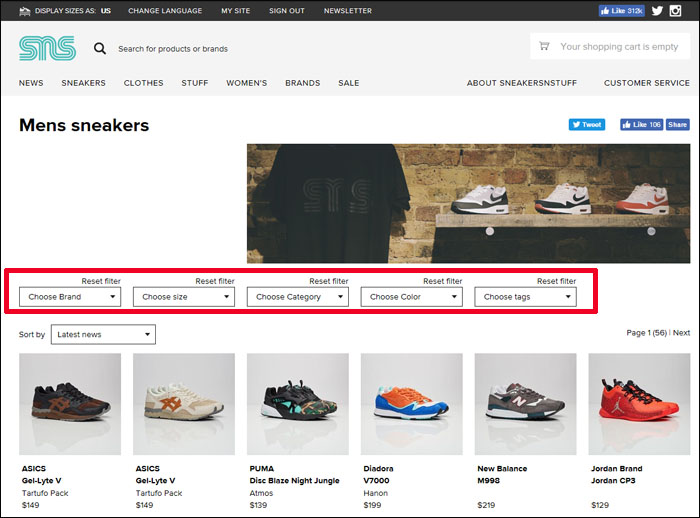700x518 pixels.
Task: Open ABOUT SNEAKERSNSTUFF page
Action: coord(522,83)
